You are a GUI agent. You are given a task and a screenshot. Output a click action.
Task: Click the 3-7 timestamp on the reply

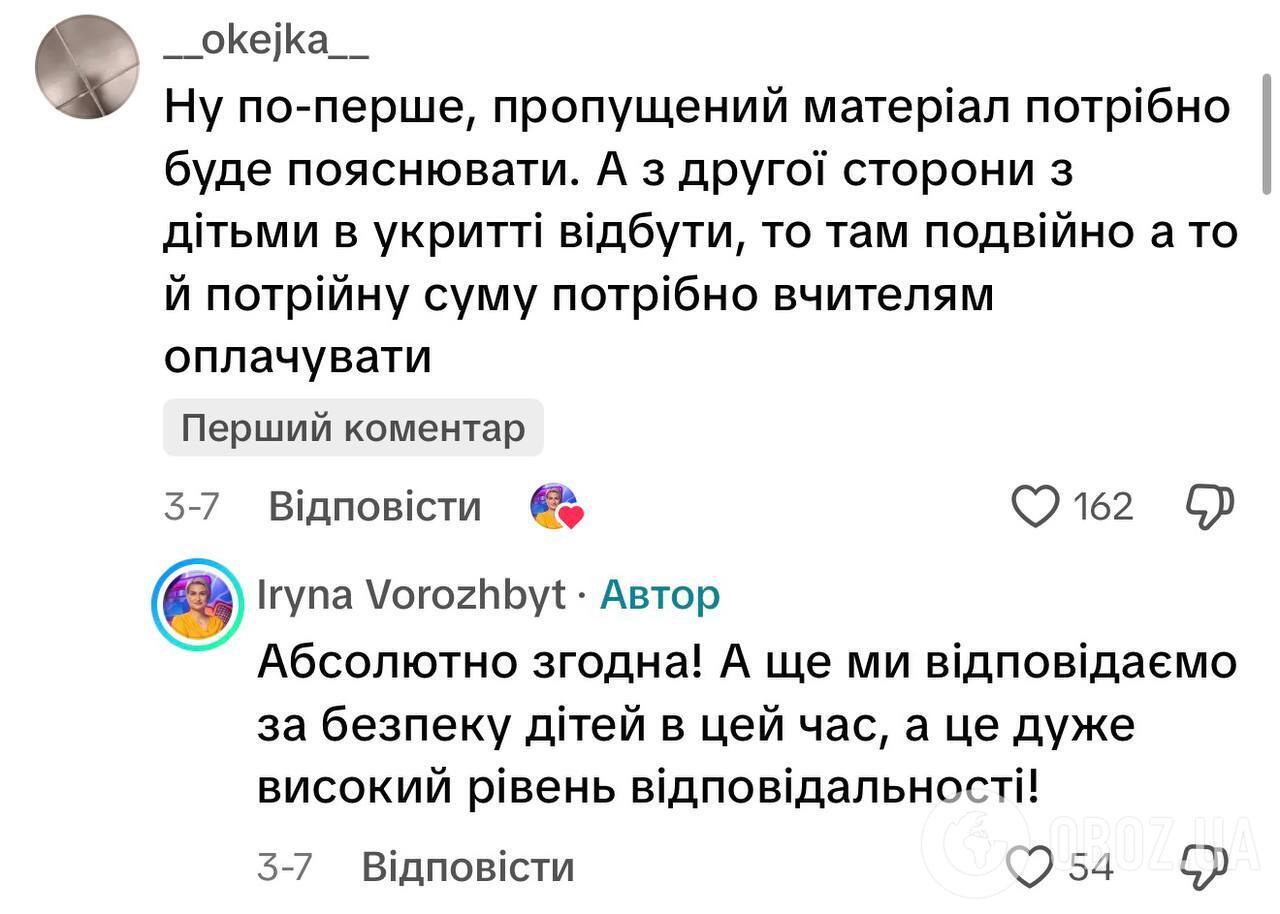coord(286,866)
